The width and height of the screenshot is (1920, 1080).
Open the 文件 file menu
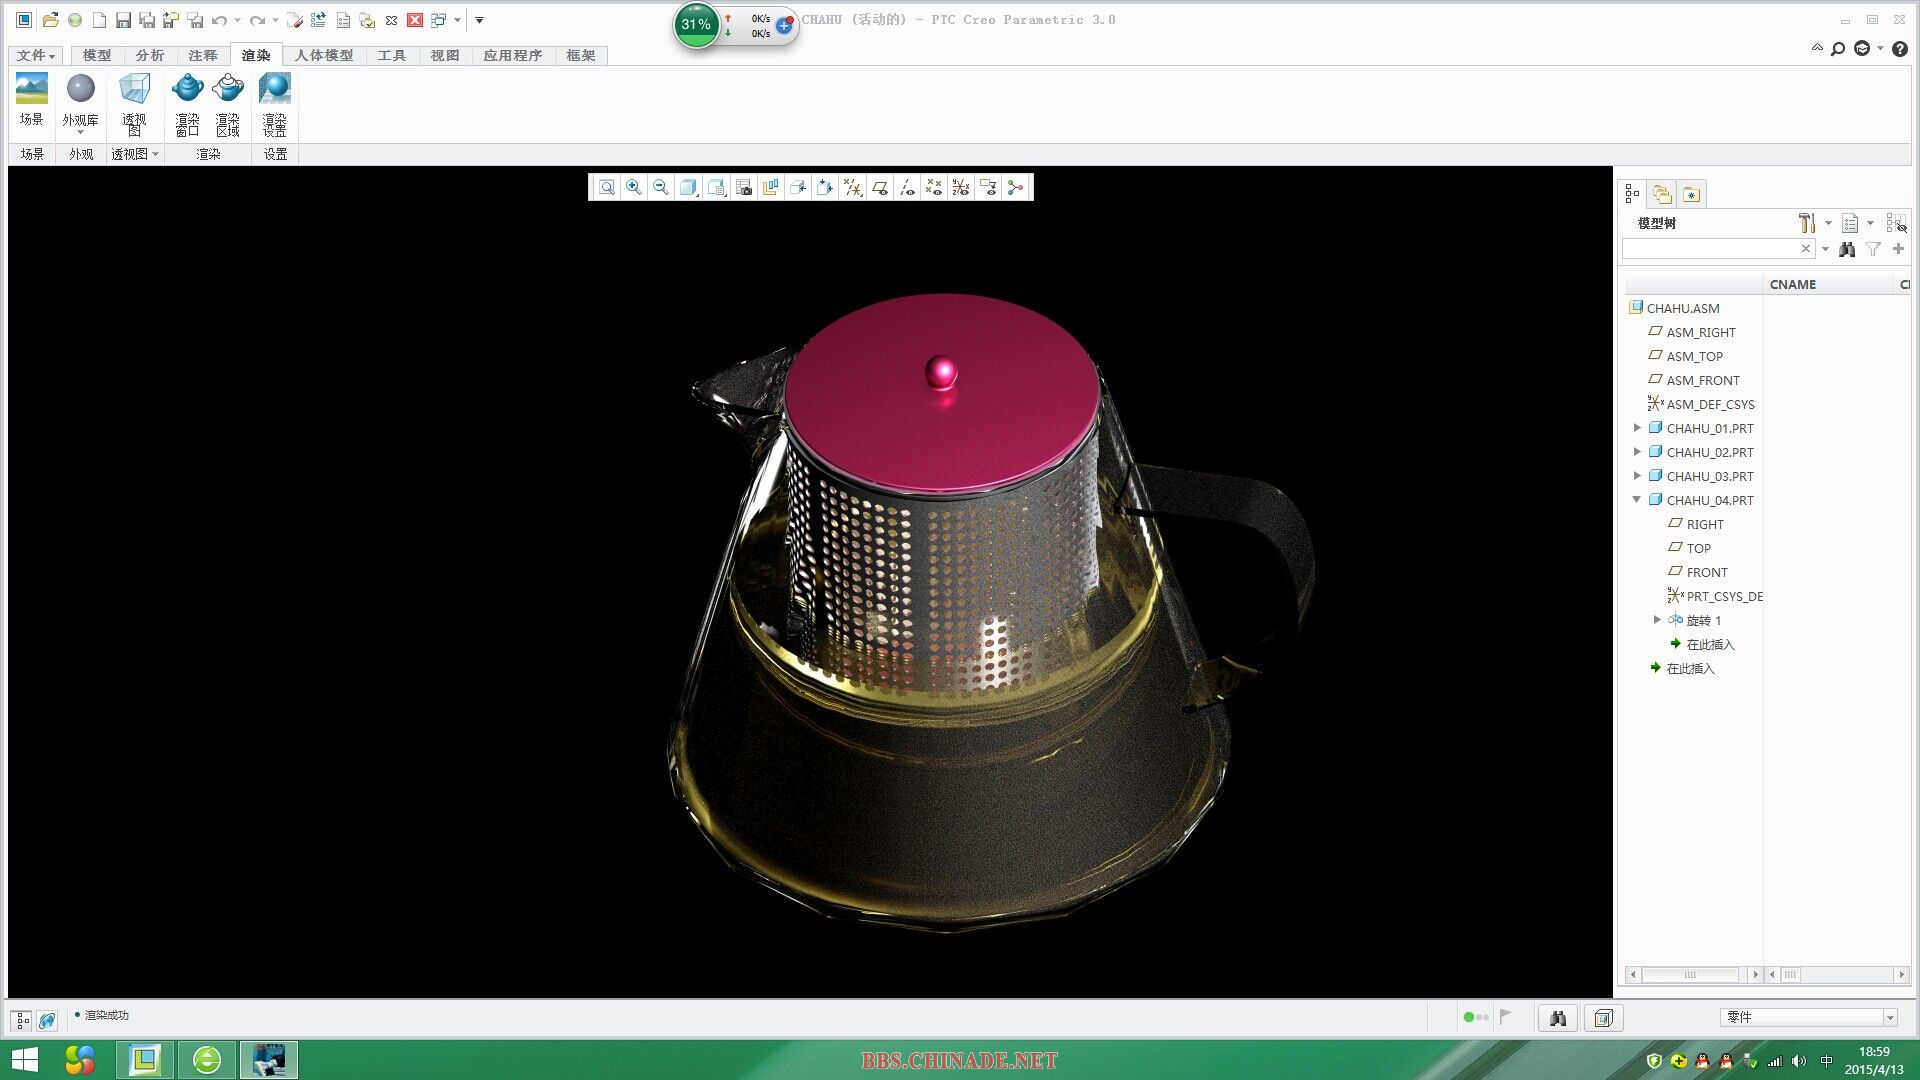coord(36,55)
